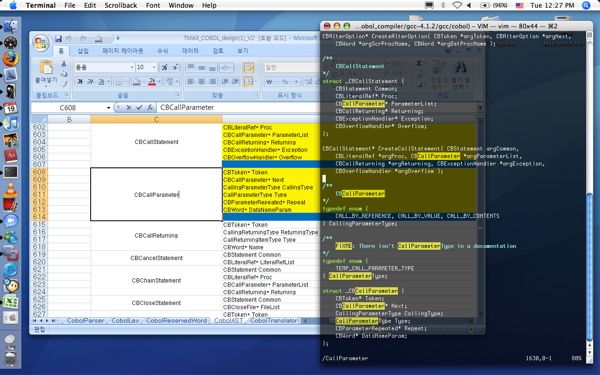Click the Terminal icon in the dock
Image resolution: width=600 pixels, height=375 pixels.
coord(10,172)
